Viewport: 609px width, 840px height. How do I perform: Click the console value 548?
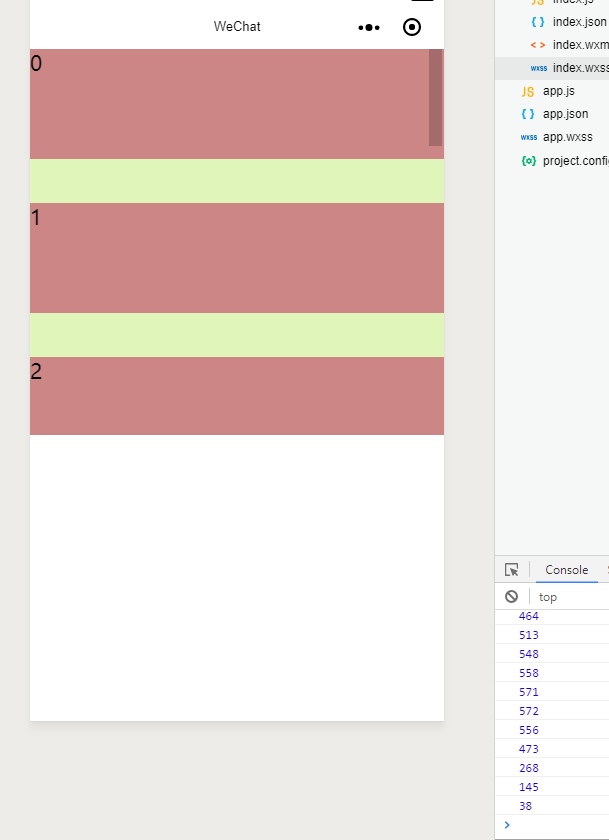529,654
